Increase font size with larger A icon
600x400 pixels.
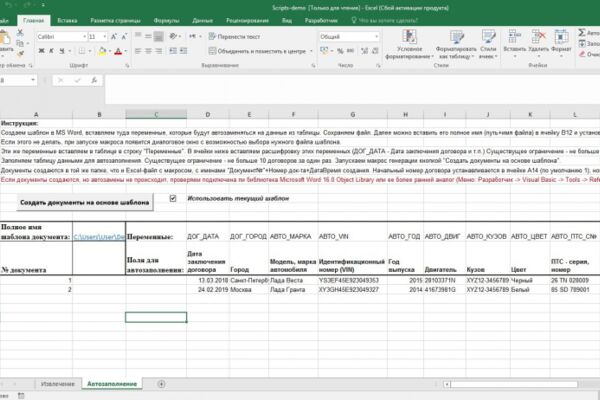pos(114,37)
